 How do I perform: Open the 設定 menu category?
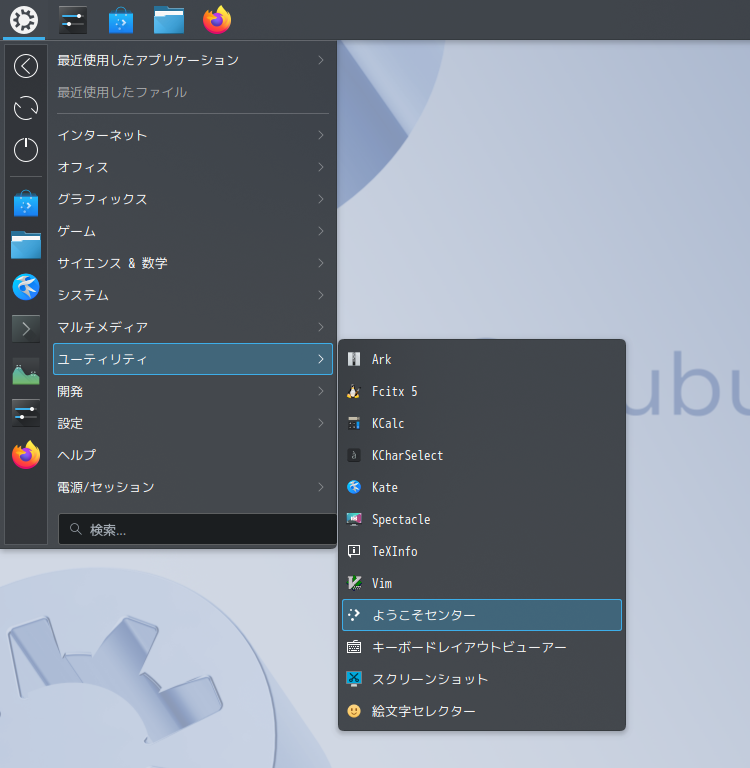click(x=193, y=423)
